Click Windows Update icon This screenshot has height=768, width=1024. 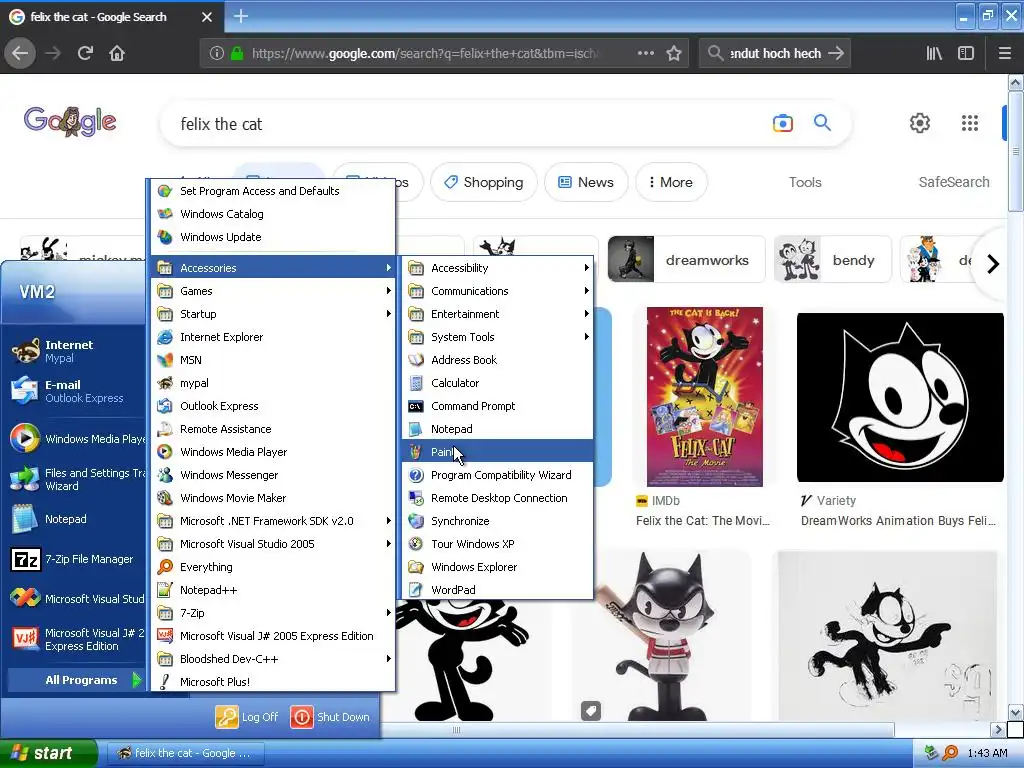[x=165, y=237]
